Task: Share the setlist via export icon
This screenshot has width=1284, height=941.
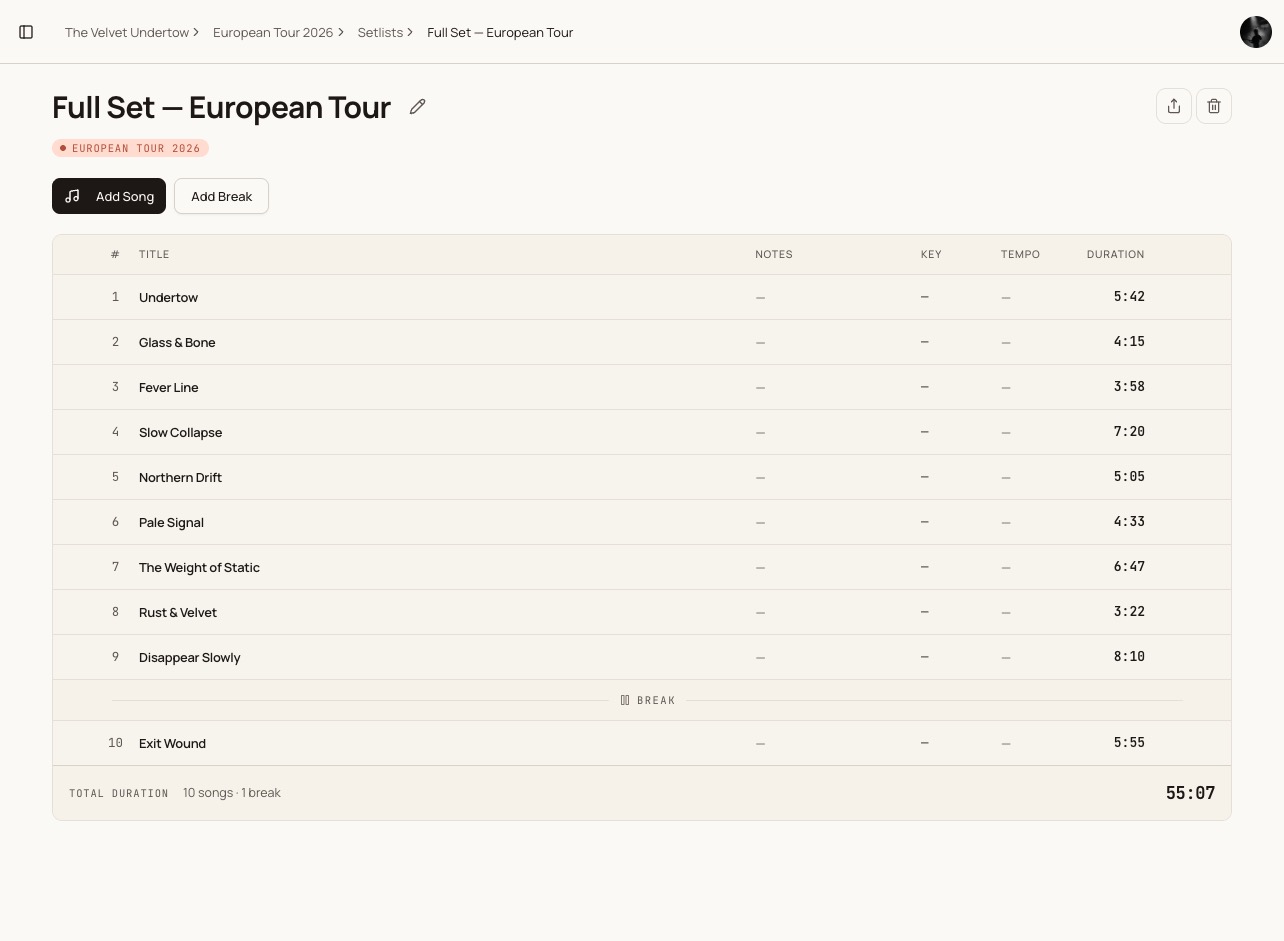Action: coord(1174,106)
